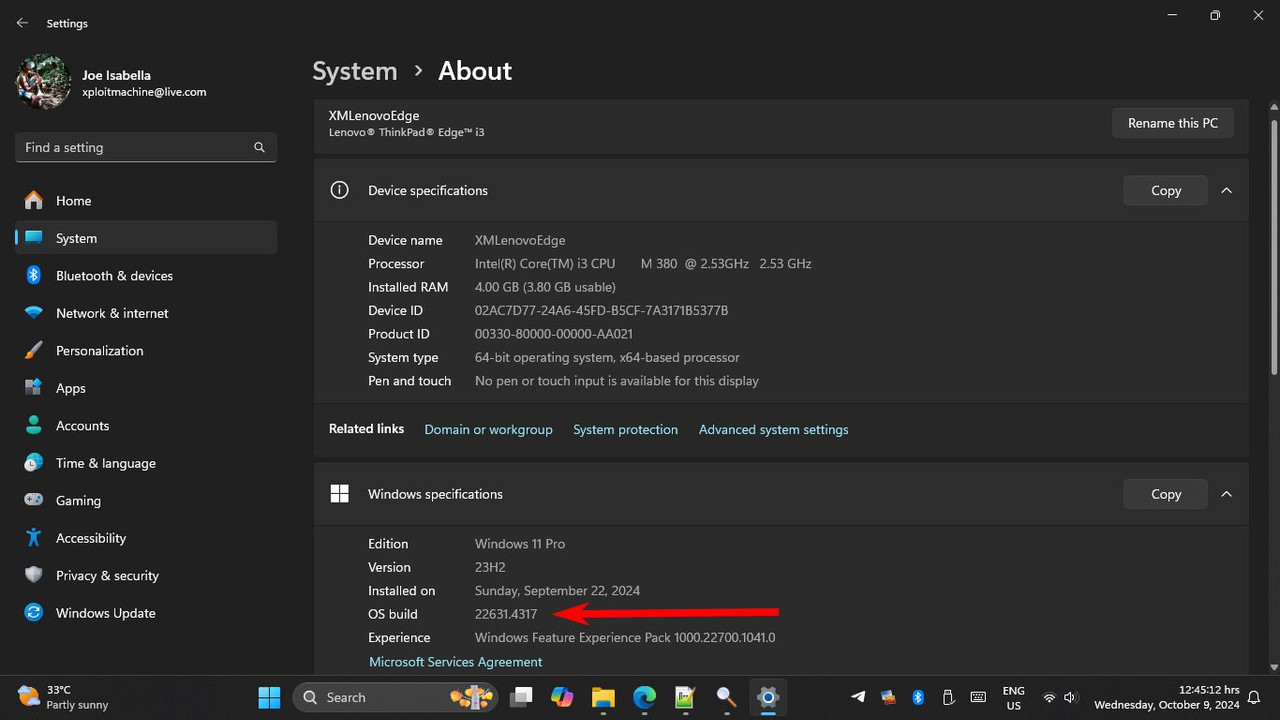Click Windows Feature Experience Pack text

tap(625, 638)
